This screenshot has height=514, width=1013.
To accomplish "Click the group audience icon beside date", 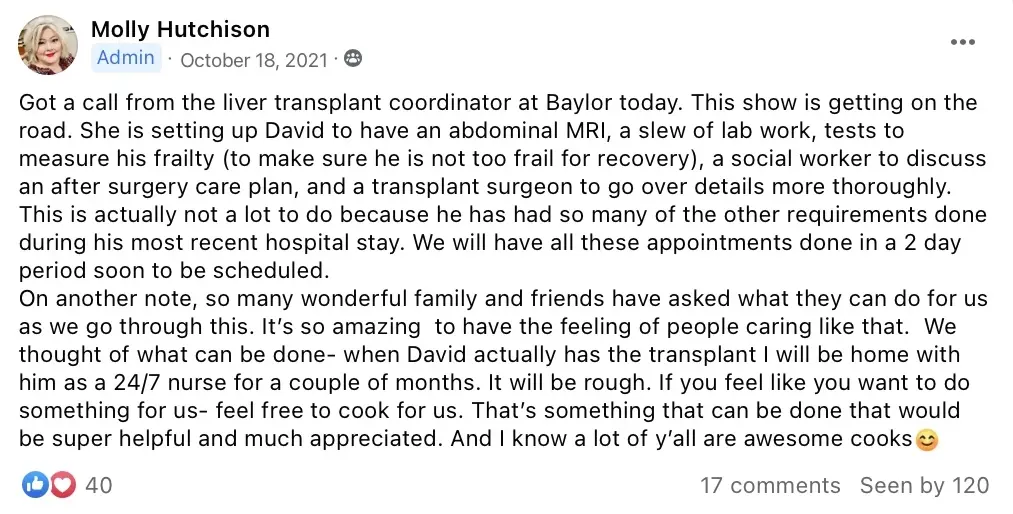I will (x=353, y=59).
